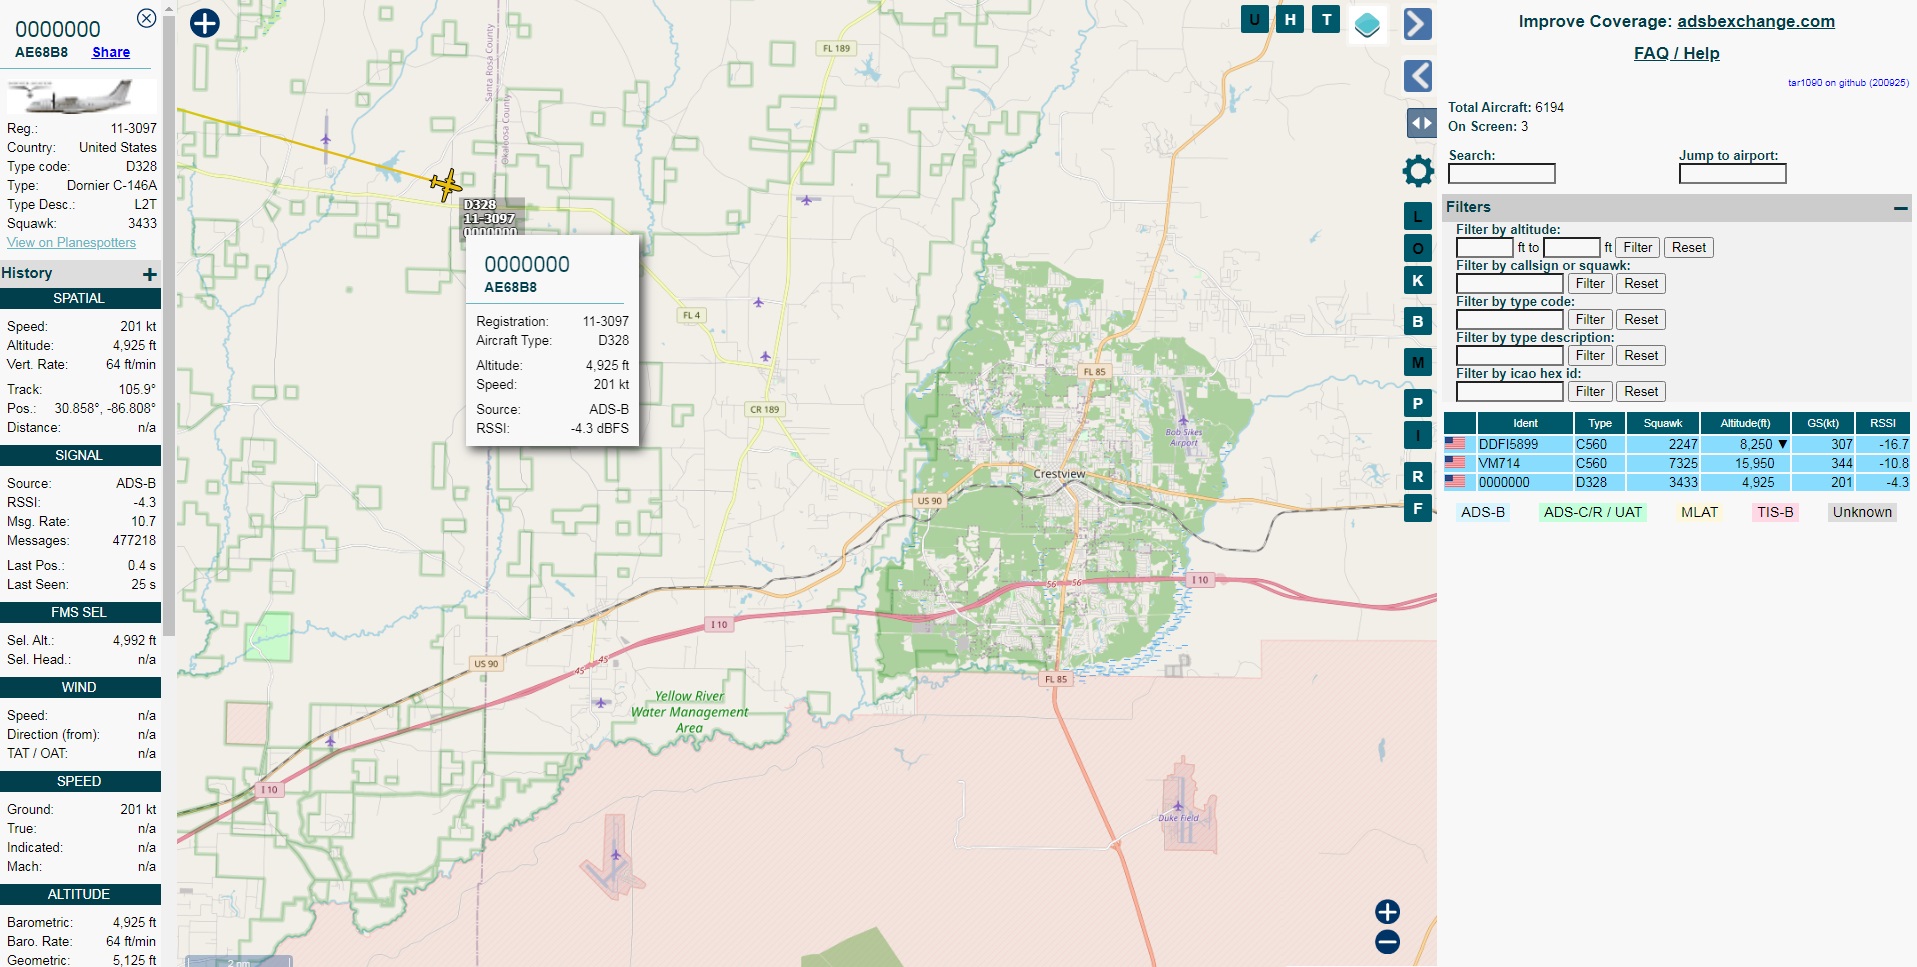
Task: Click type description filter field
Action: (1509, 356)
